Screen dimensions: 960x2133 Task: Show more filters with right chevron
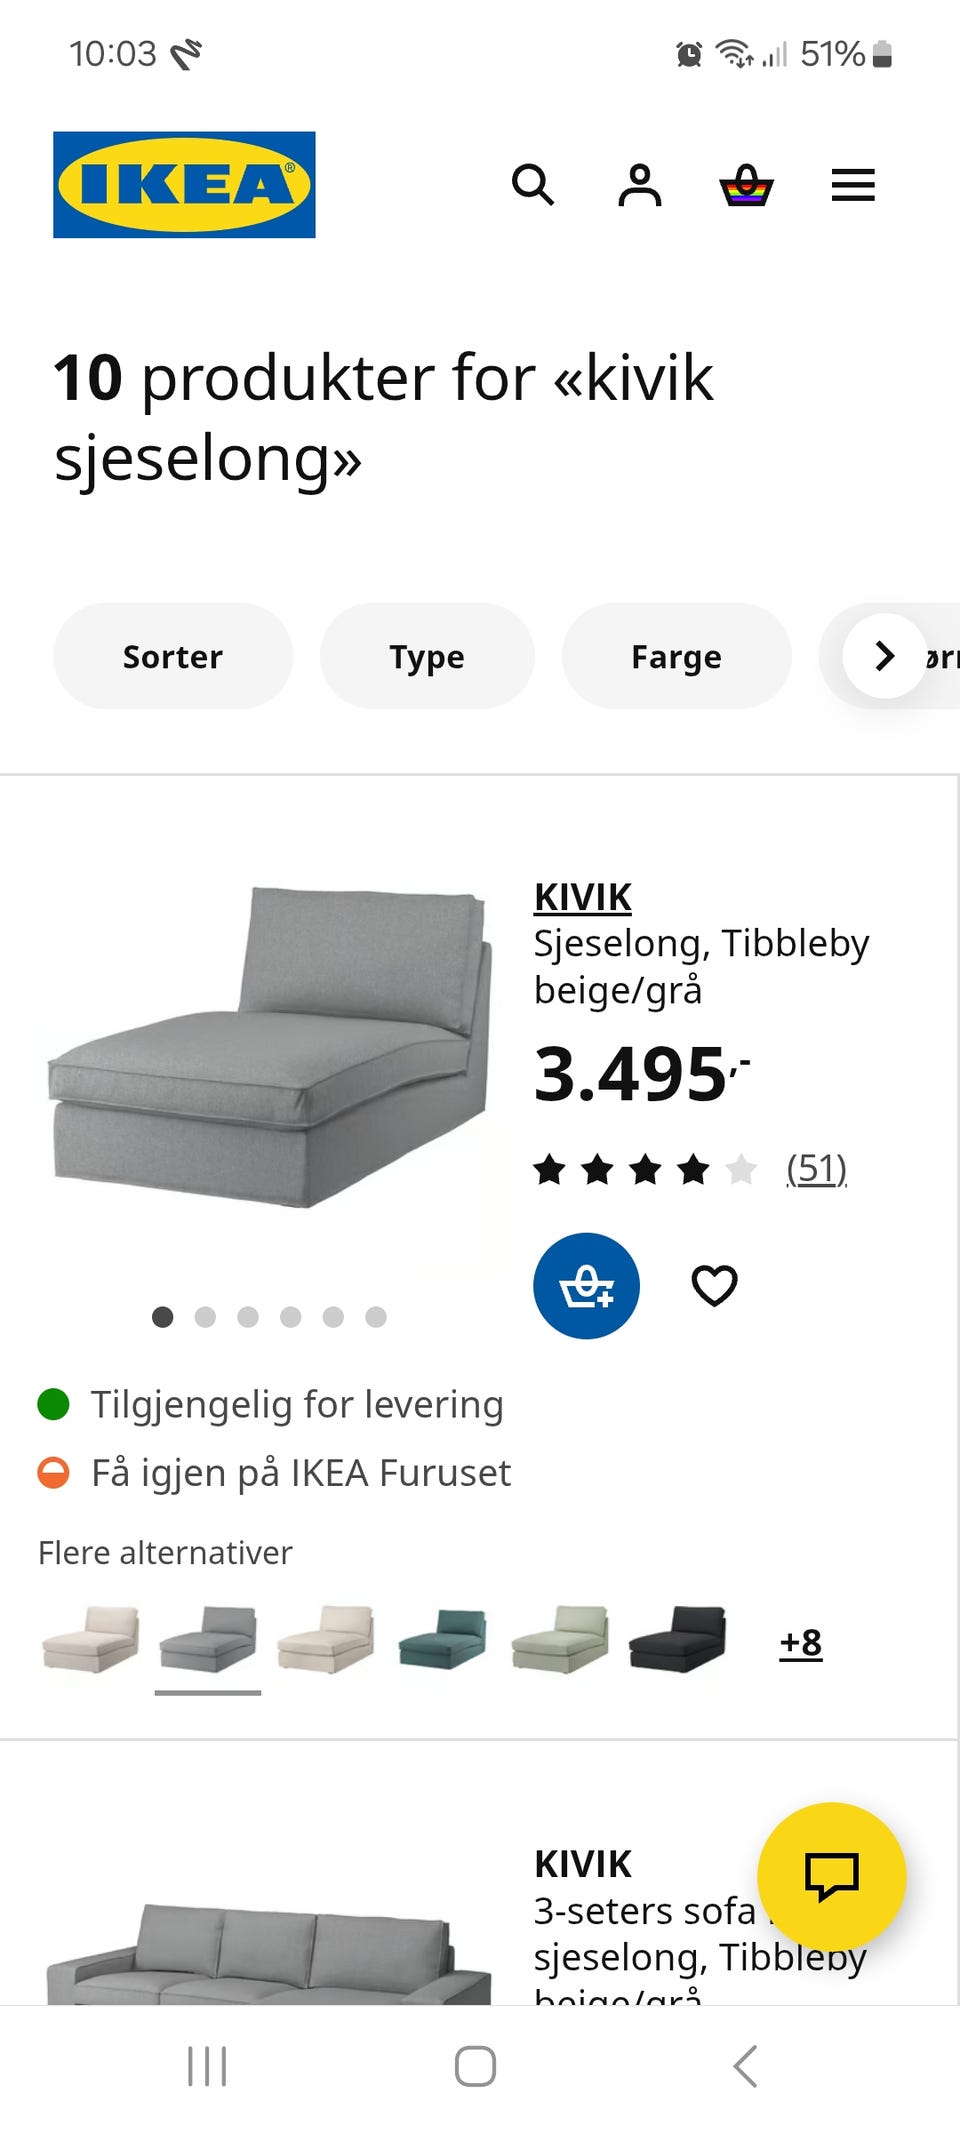click(885, 656)
